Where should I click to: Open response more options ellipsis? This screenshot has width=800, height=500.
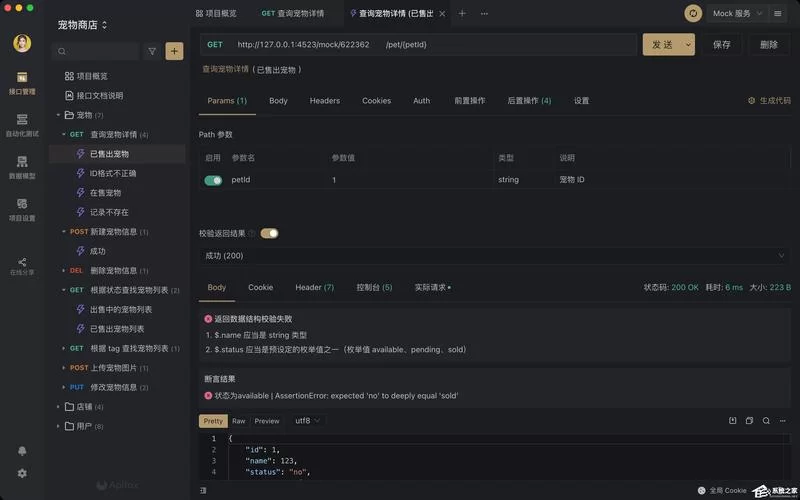(783, 420)
